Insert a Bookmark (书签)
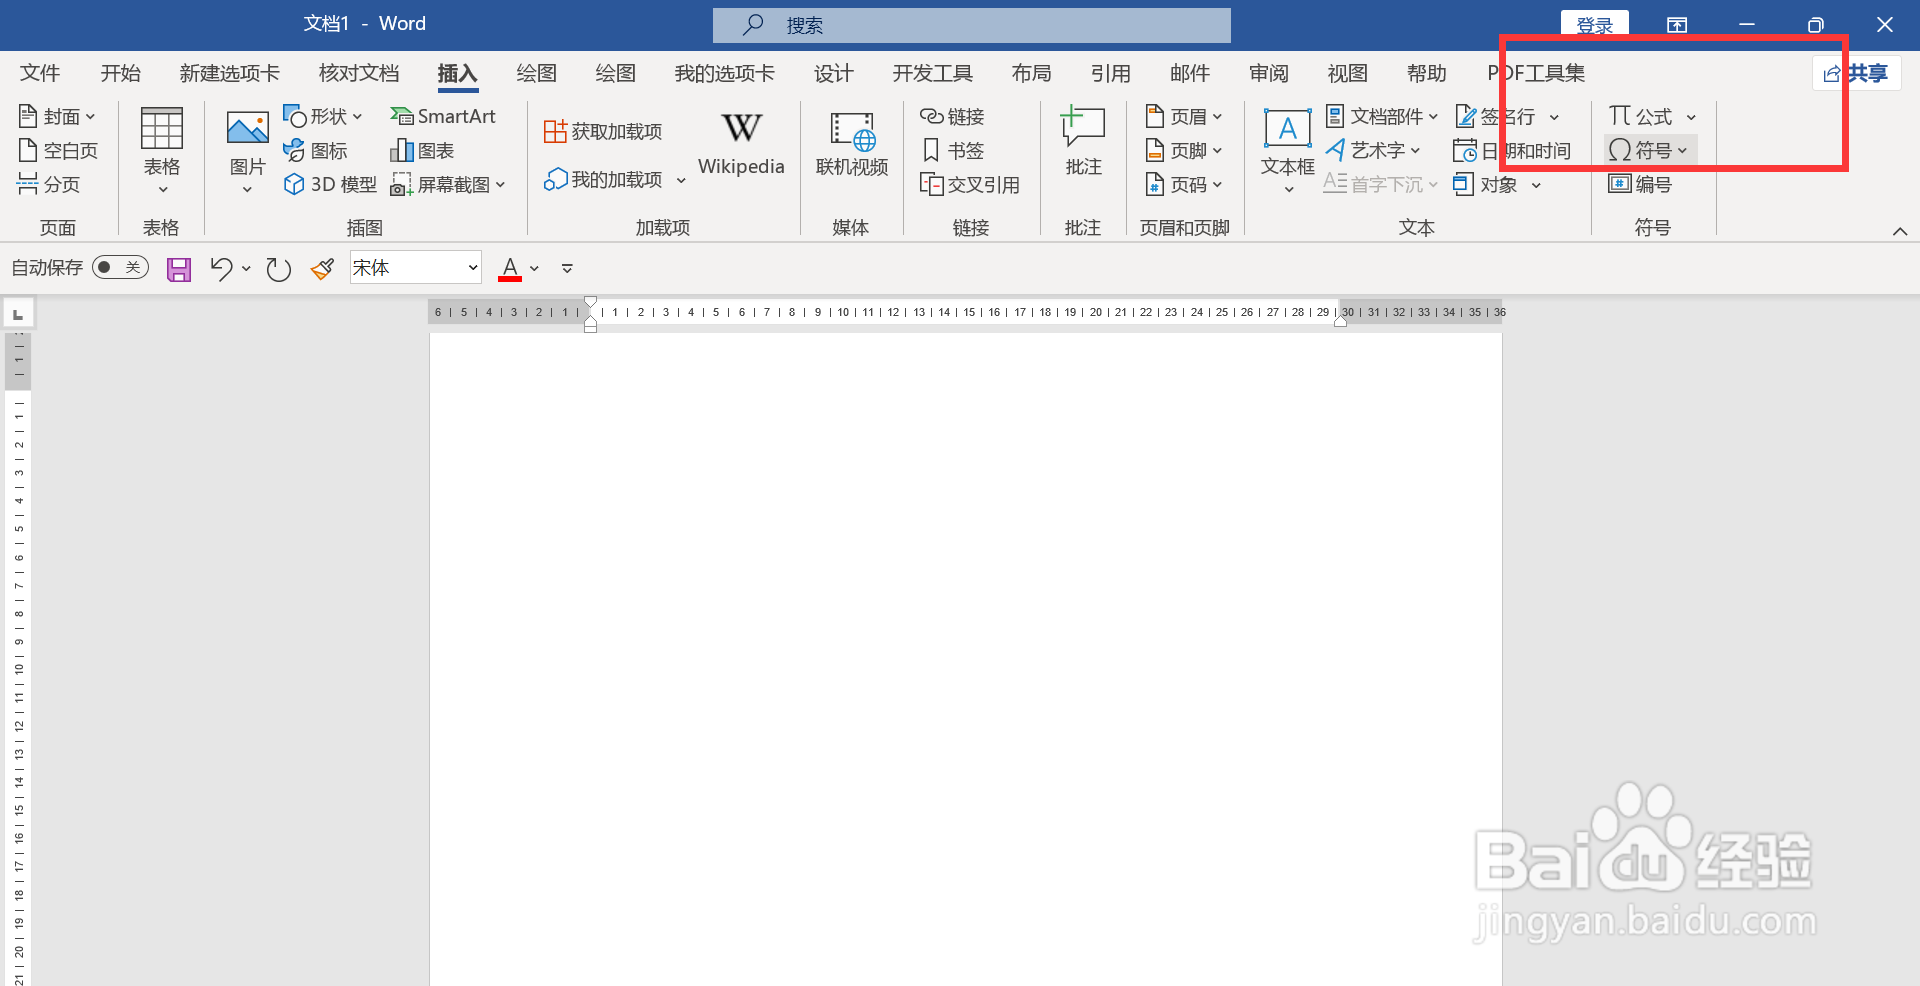Screen dimensions: 1920x986 (952, 151)
